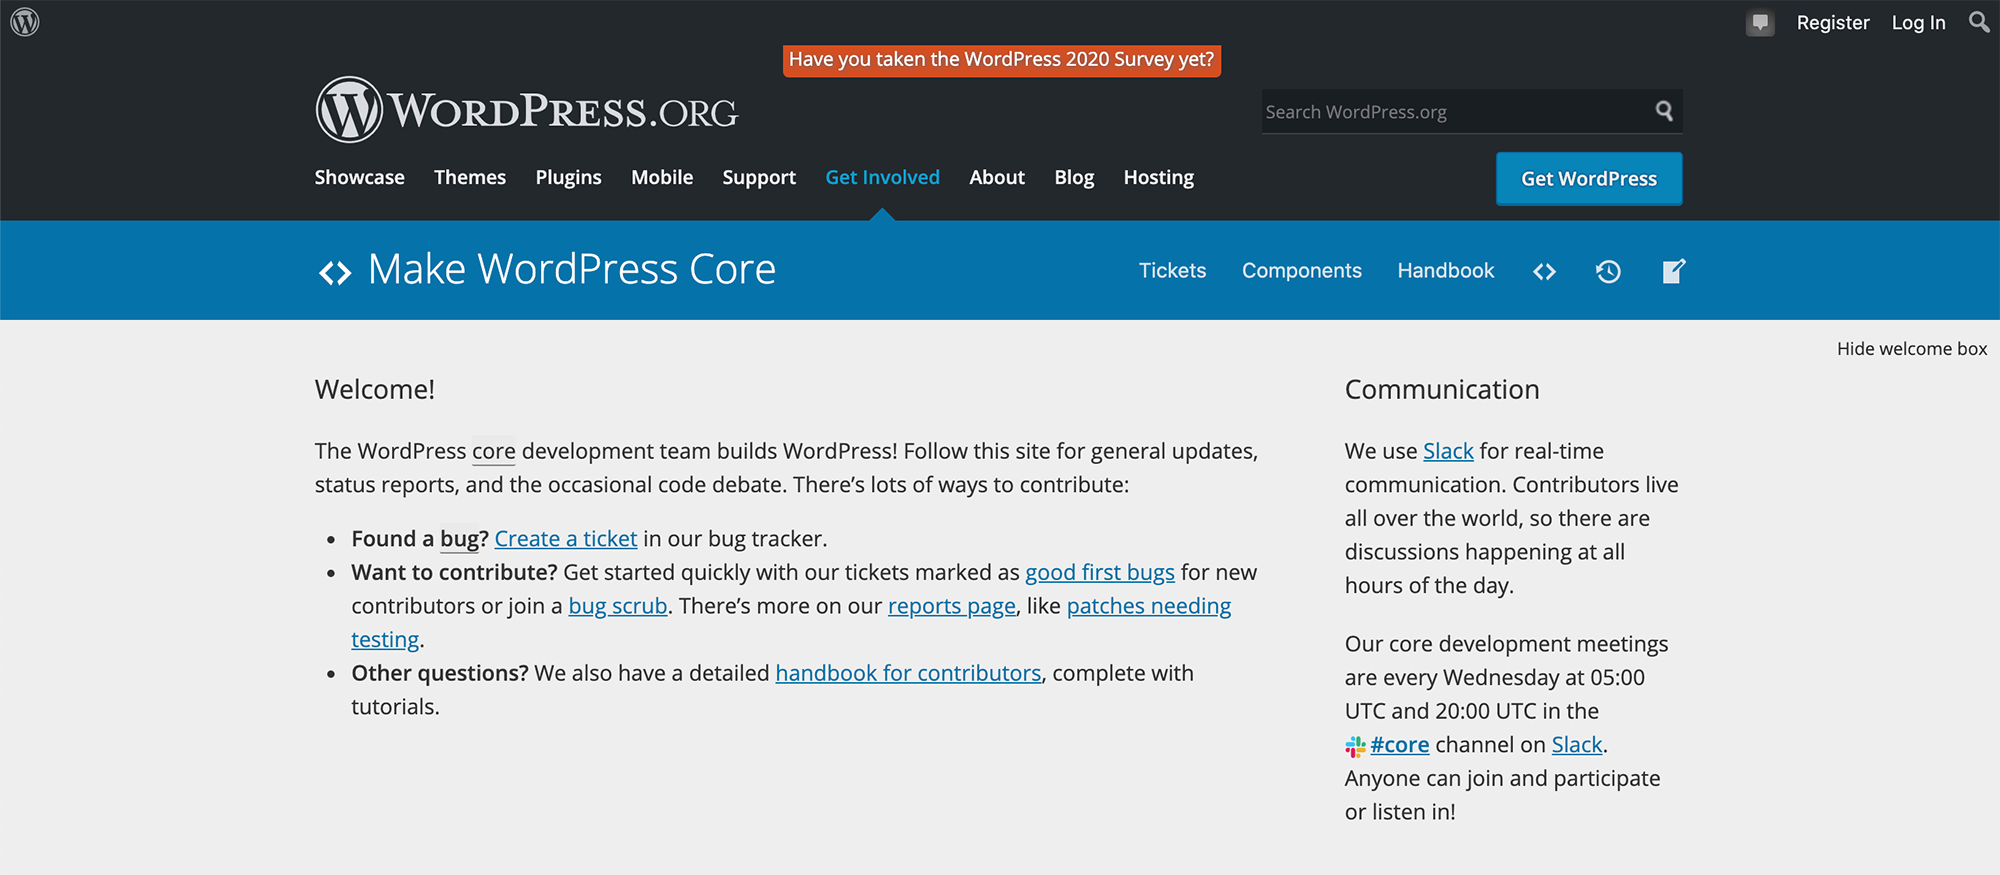Click the Communication heading
Screen dimensions: 2000x875
coord(1442,389)
